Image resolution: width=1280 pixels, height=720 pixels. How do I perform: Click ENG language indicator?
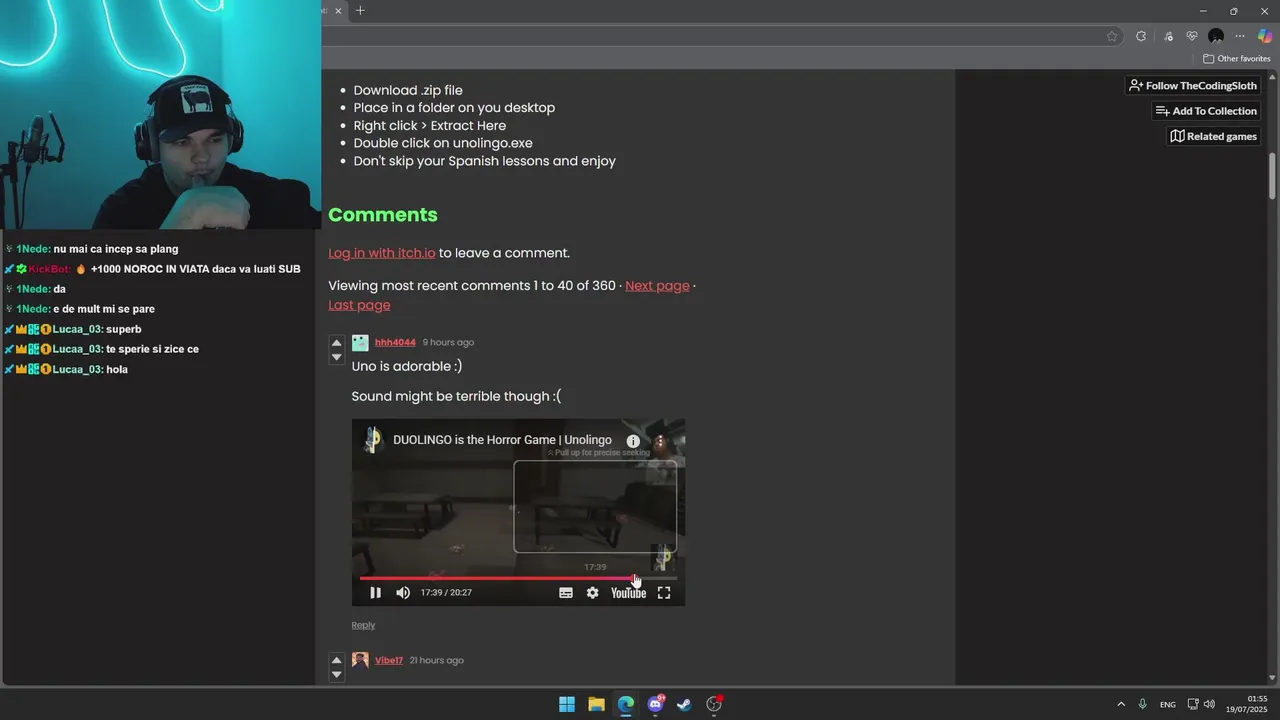[x=1168, y=705]
